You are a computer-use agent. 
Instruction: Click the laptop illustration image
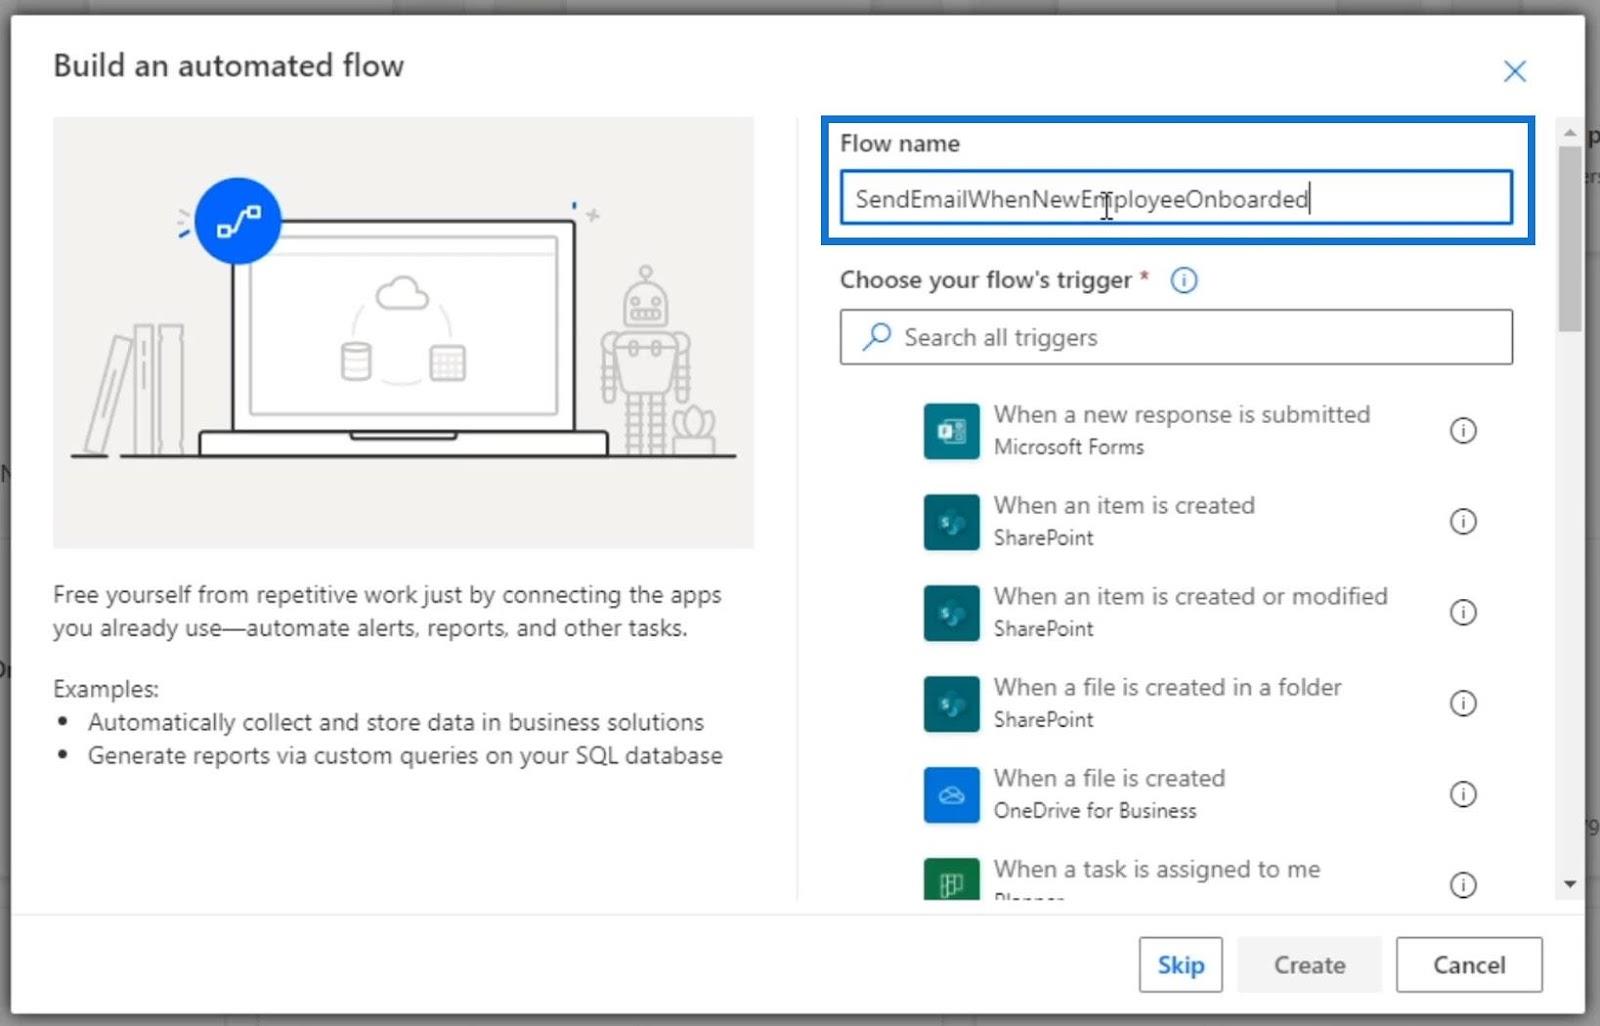point(403,332)
